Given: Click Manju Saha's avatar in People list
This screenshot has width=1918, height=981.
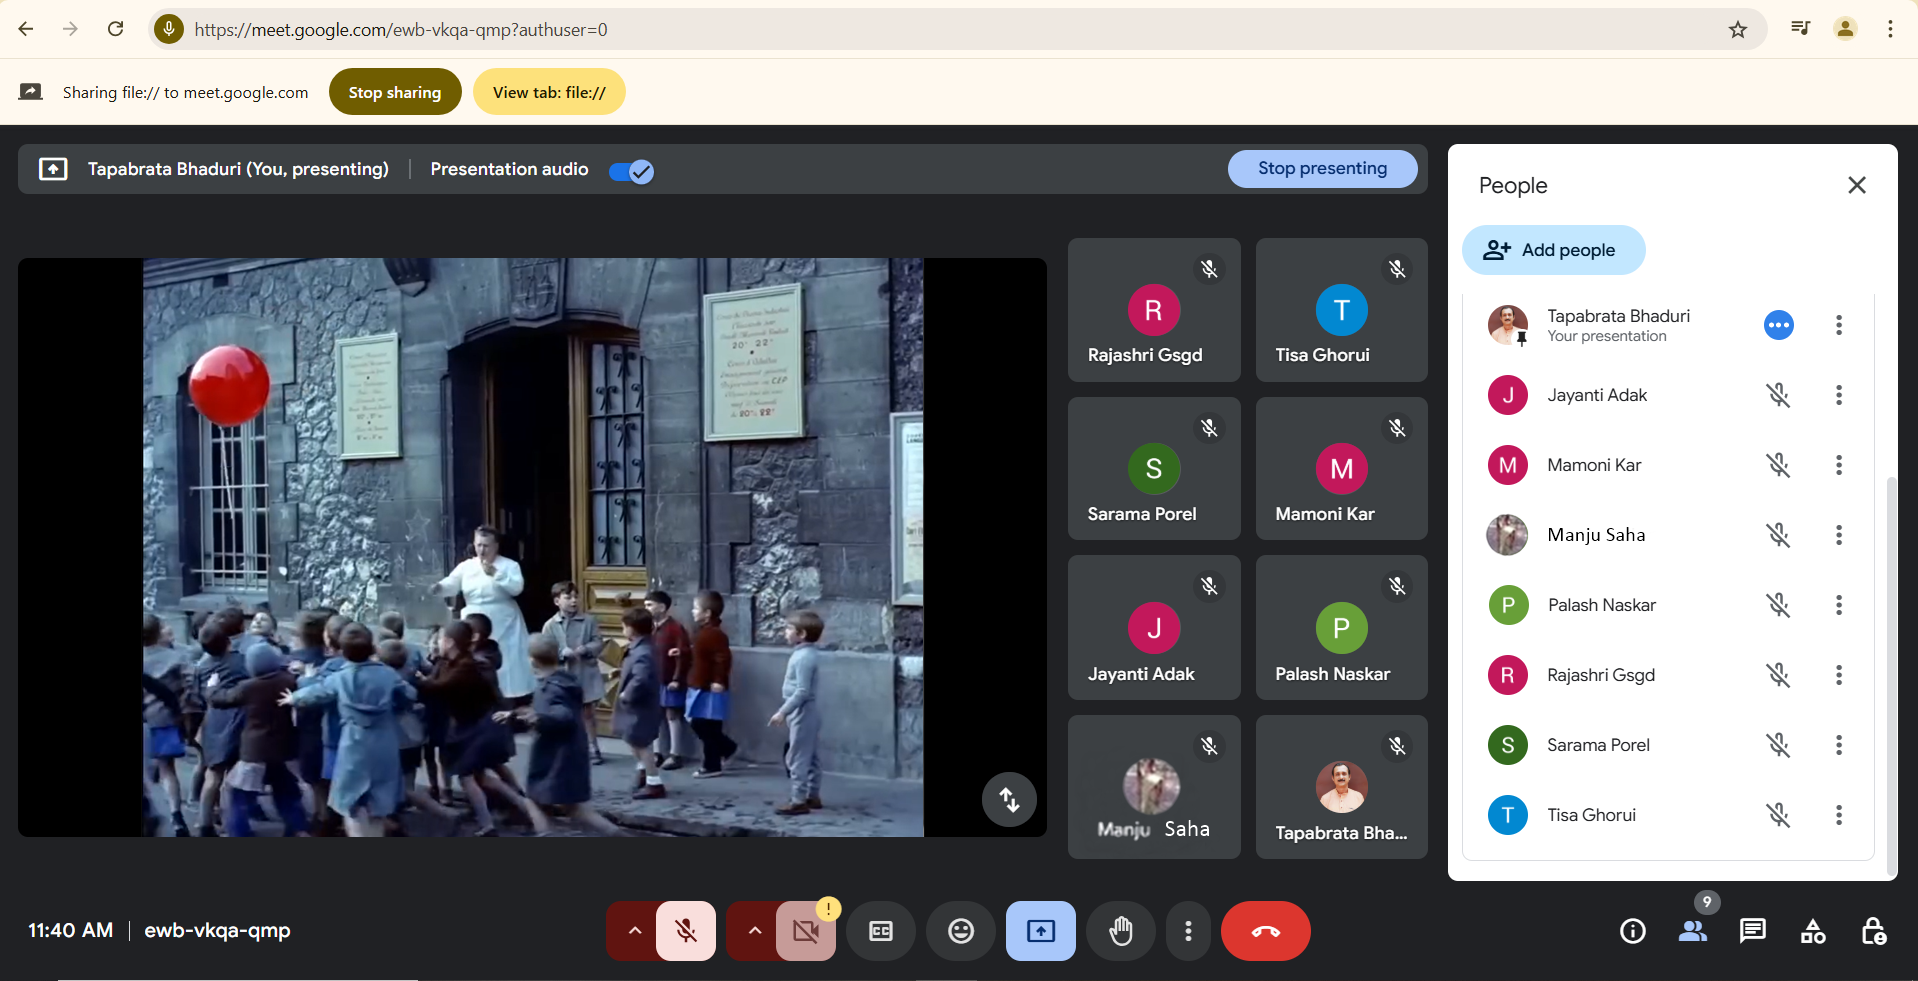Looking at the screenshot, I should tap(1507, 535).
